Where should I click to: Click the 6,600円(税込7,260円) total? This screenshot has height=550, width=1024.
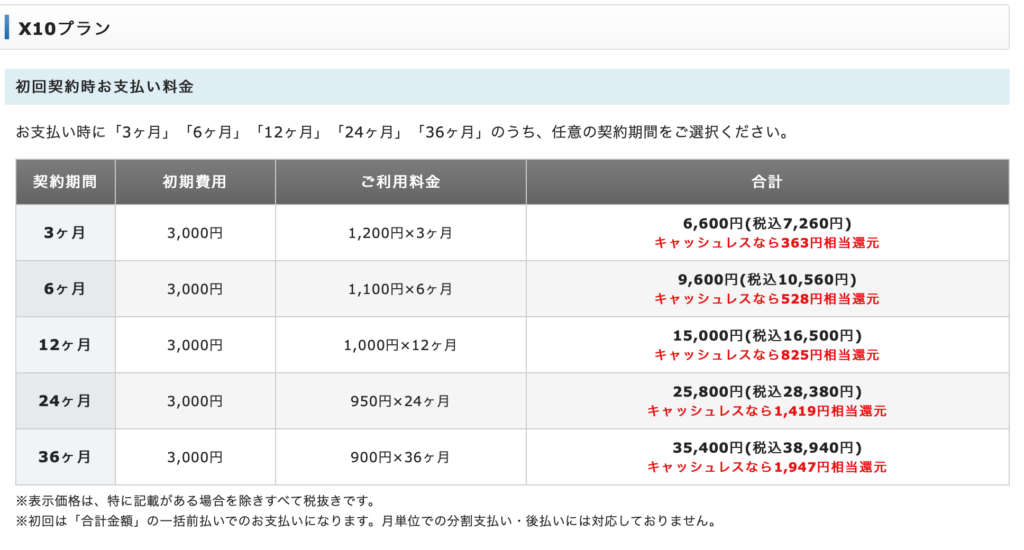pos(767,224)
